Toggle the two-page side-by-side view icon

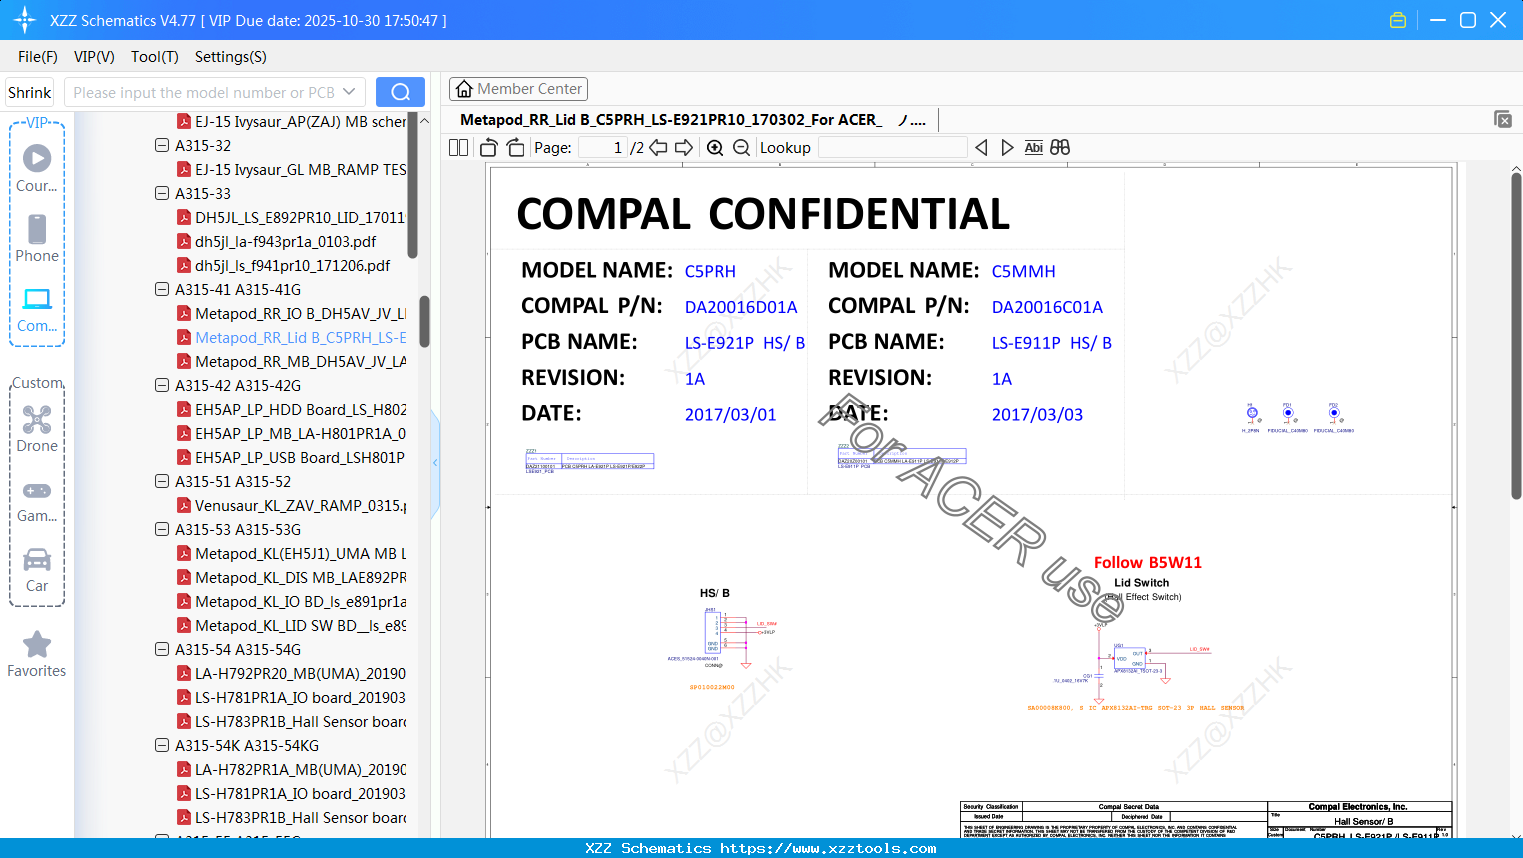click(459, 148)
